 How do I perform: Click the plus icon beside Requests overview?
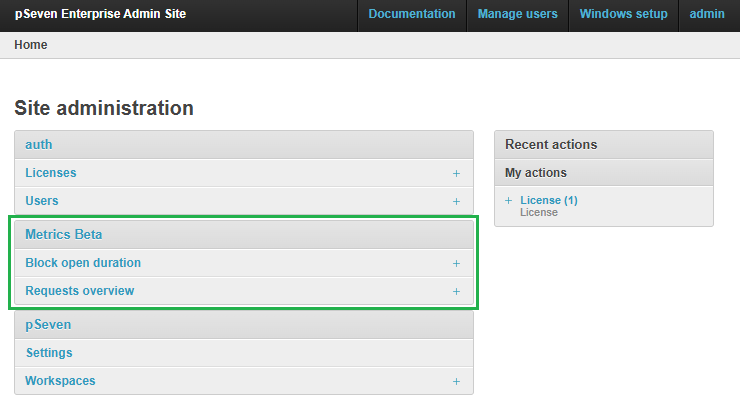coord(456,291)
